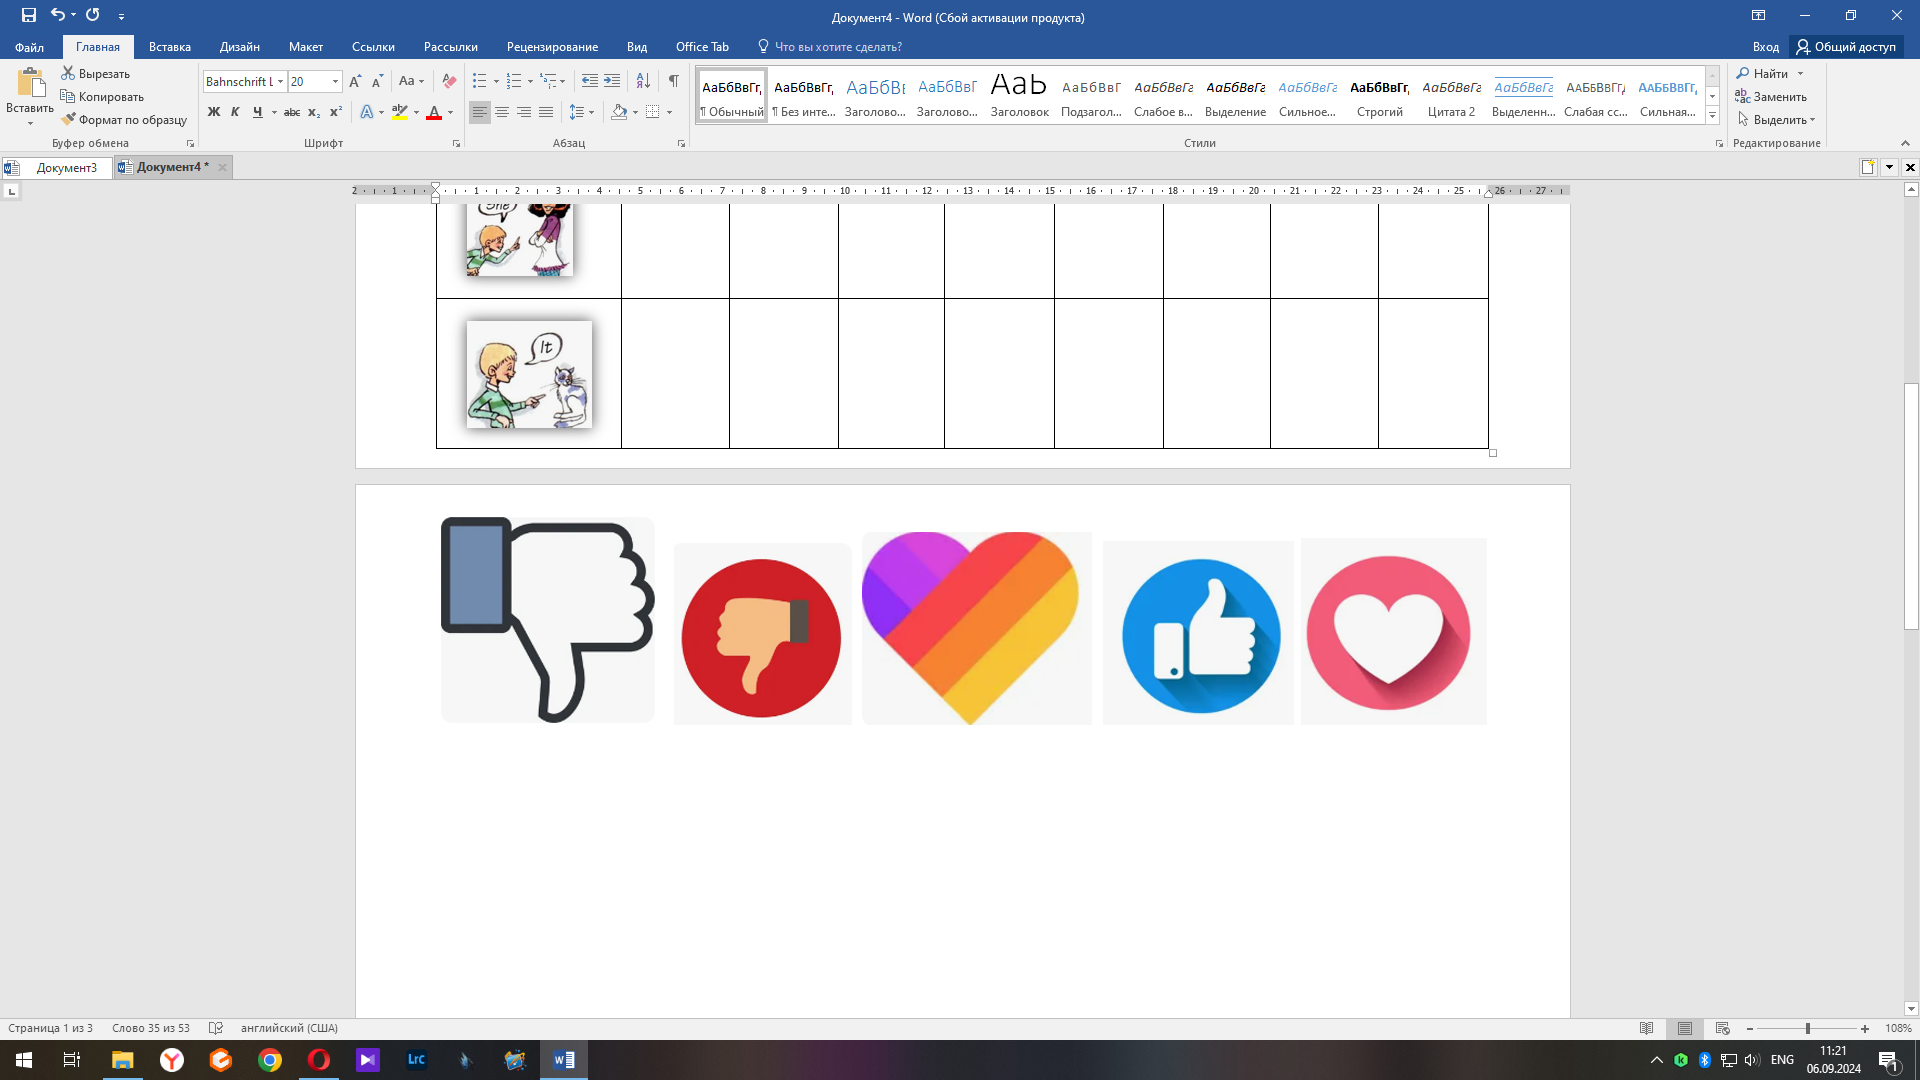Viewport: 1920px width, 1080px height.
Task: Toggle italic (К) formatting
Action: (x=235, y=112)
